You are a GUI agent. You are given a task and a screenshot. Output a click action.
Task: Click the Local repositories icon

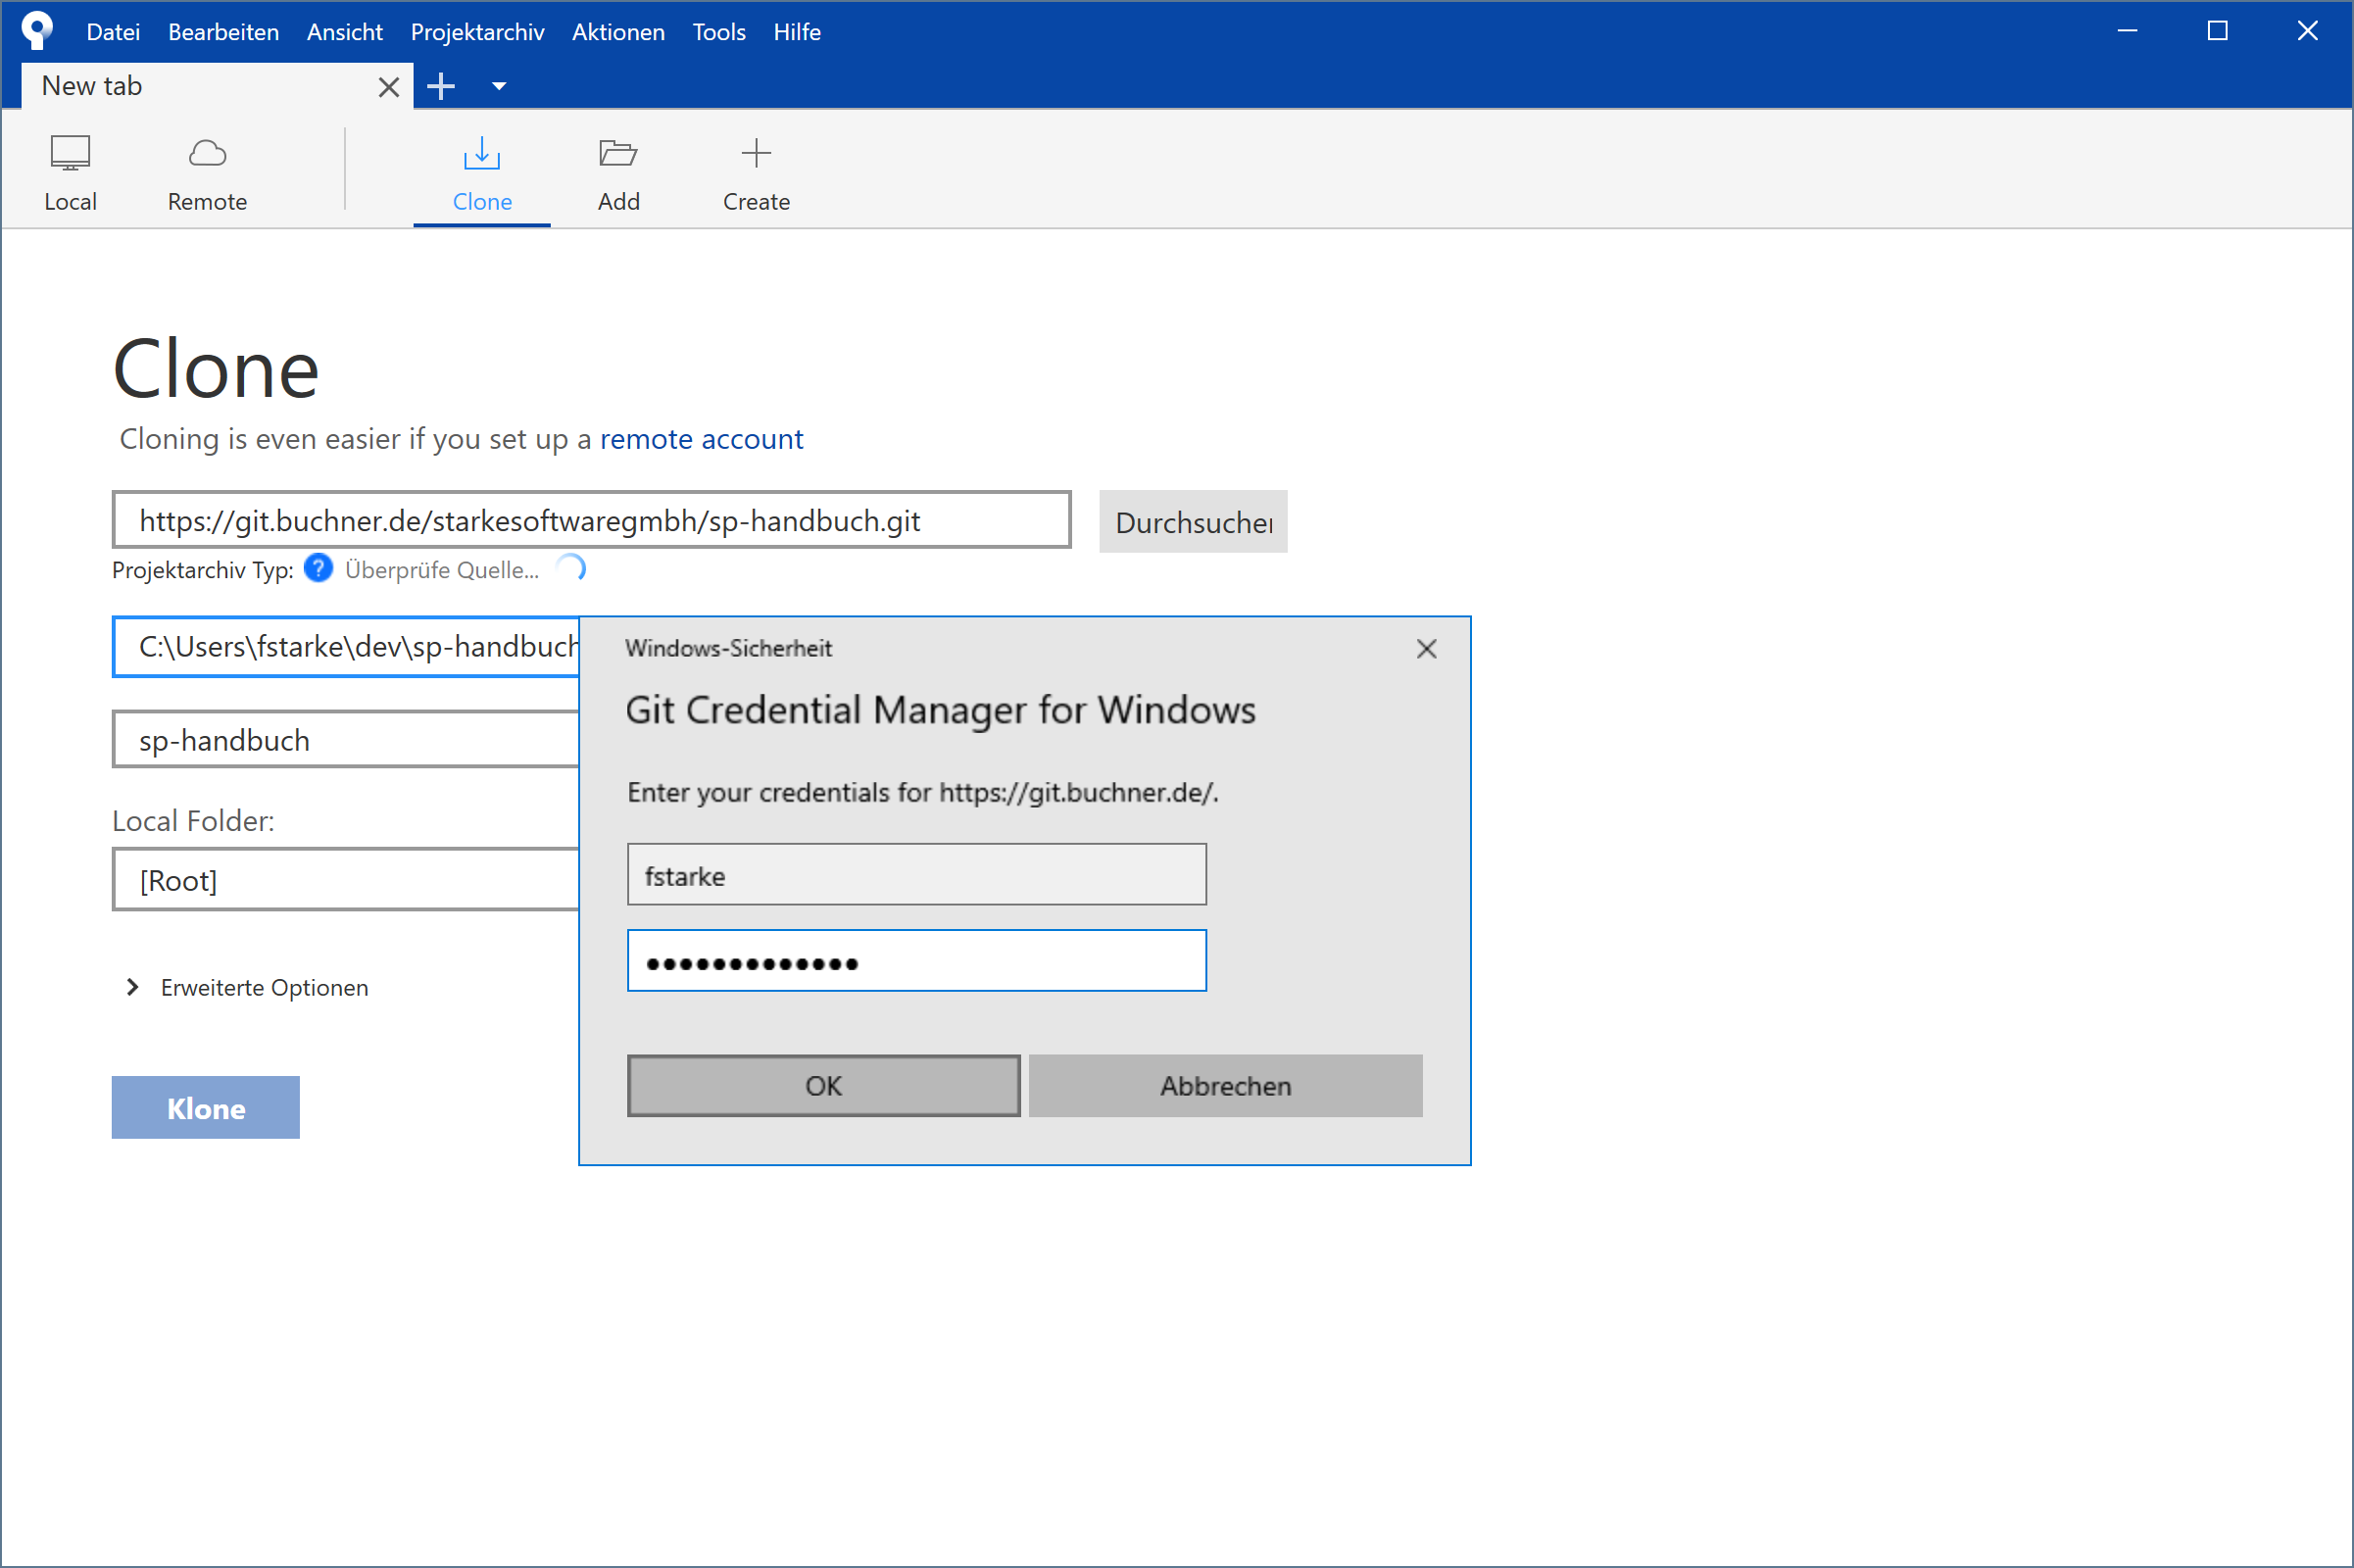click(70, 153)
